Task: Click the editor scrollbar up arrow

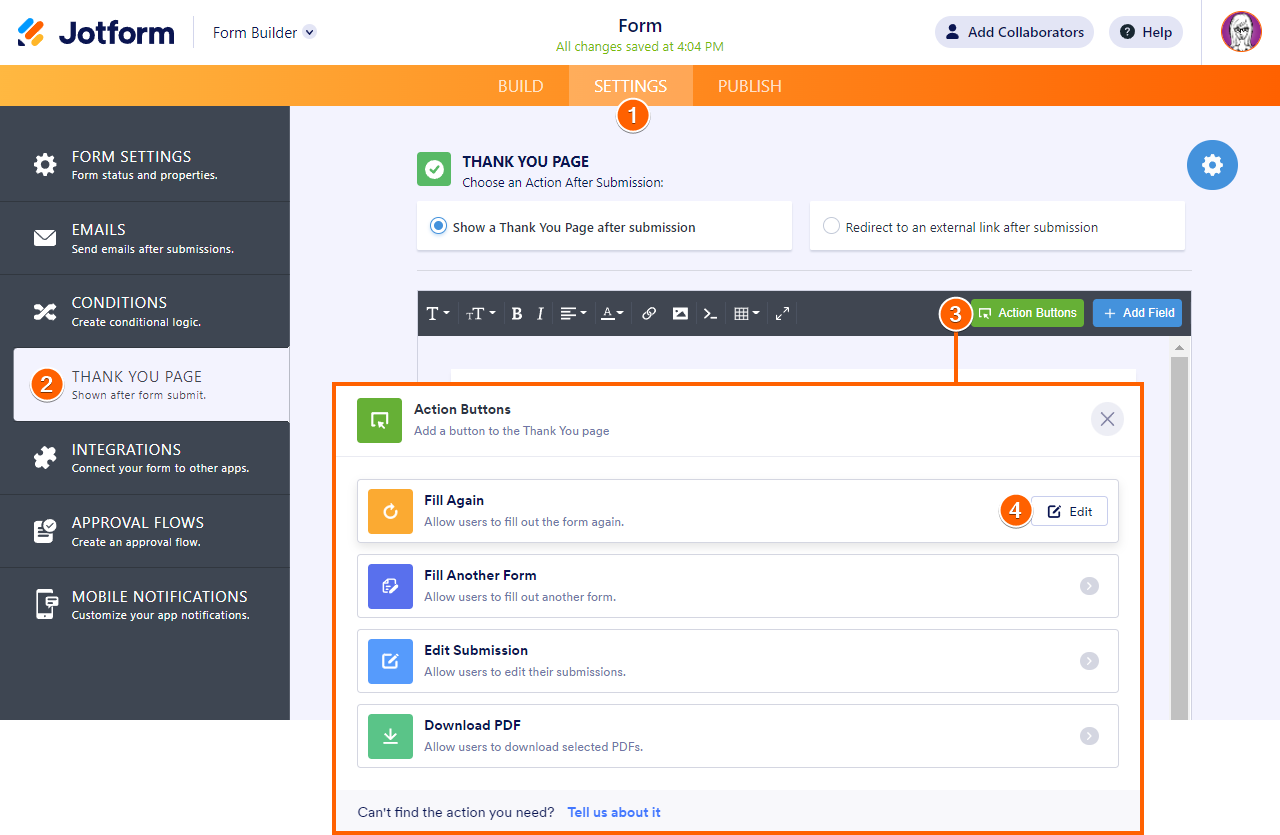Action: [1179, 347]
